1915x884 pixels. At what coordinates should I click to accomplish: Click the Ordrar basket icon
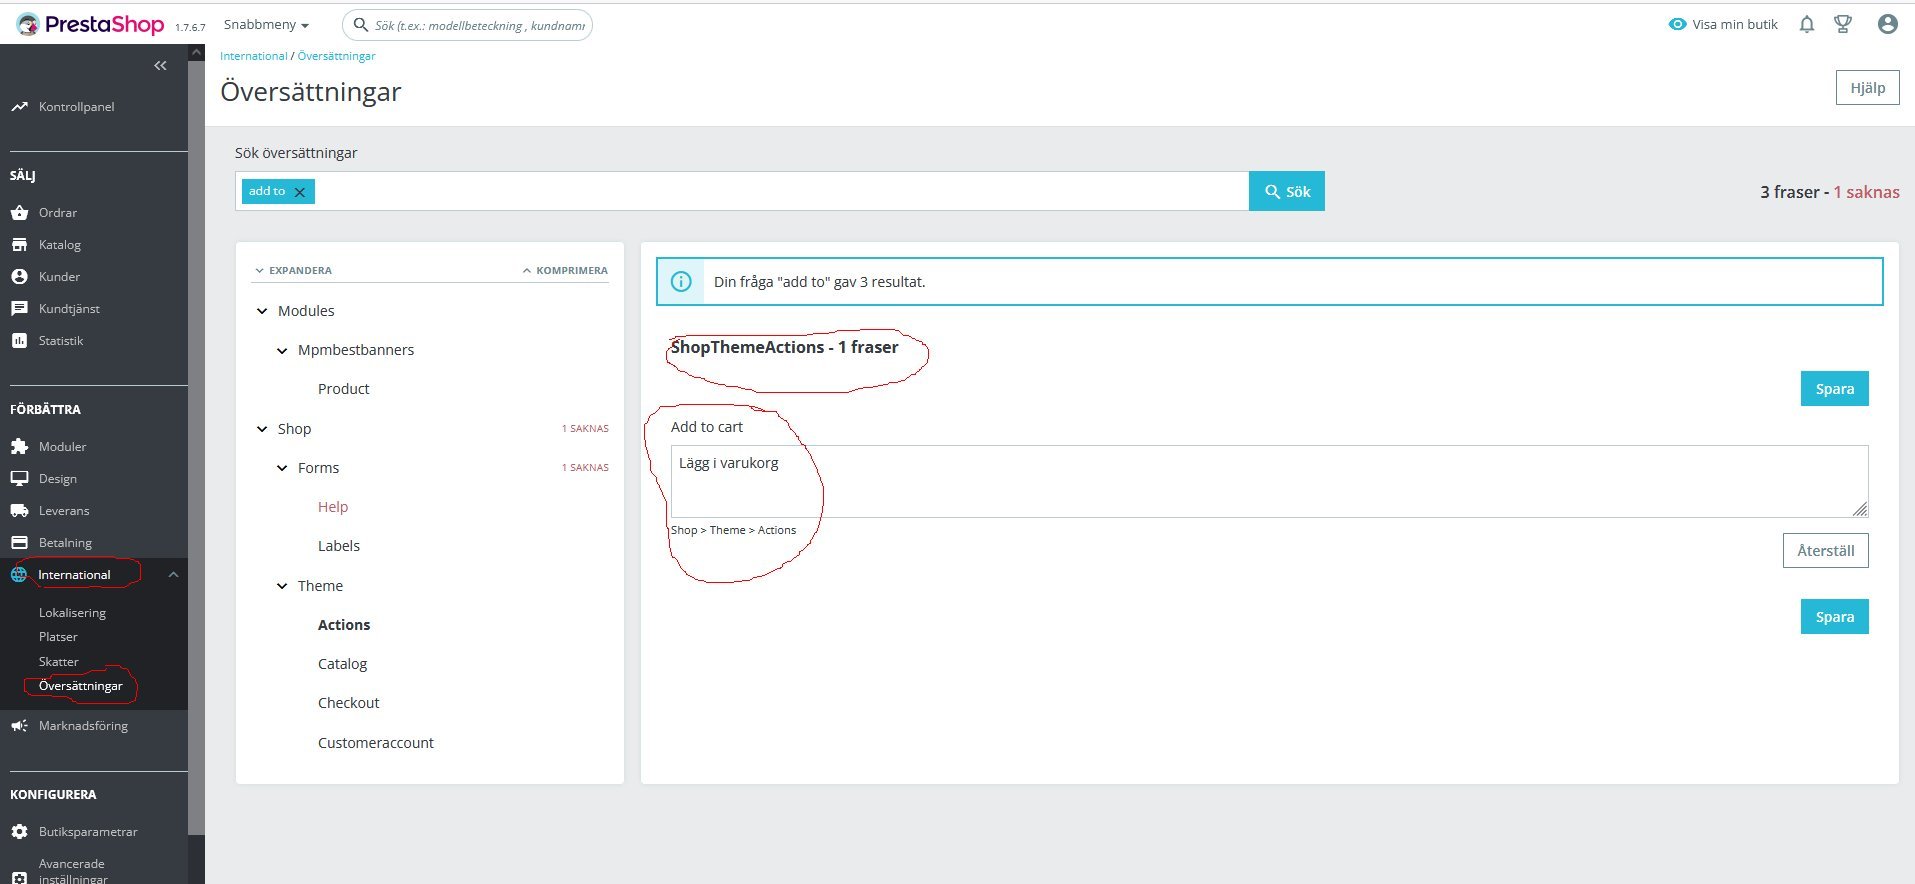point(19,213)
